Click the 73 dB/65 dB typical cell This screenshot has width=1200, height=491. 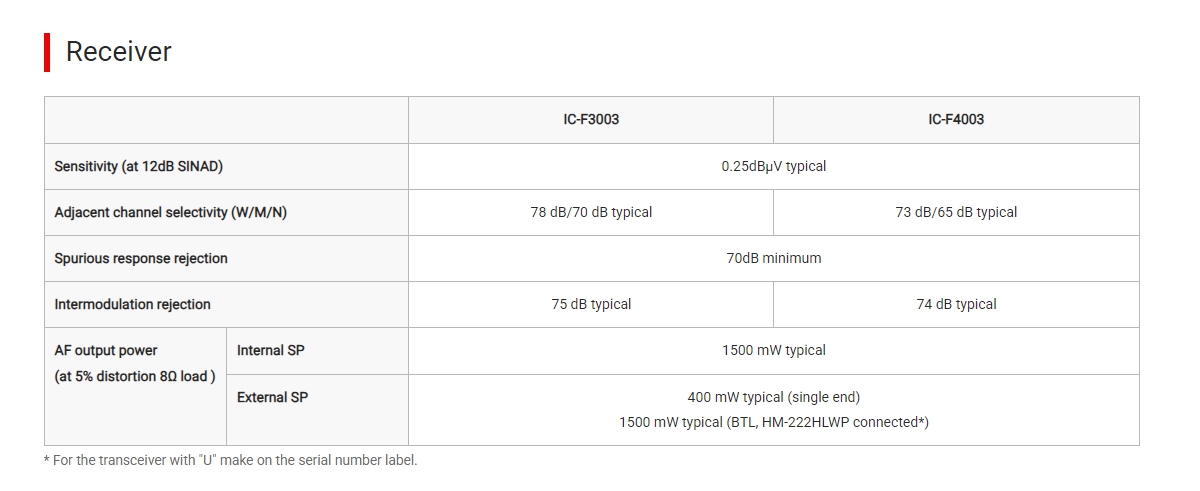956,212
